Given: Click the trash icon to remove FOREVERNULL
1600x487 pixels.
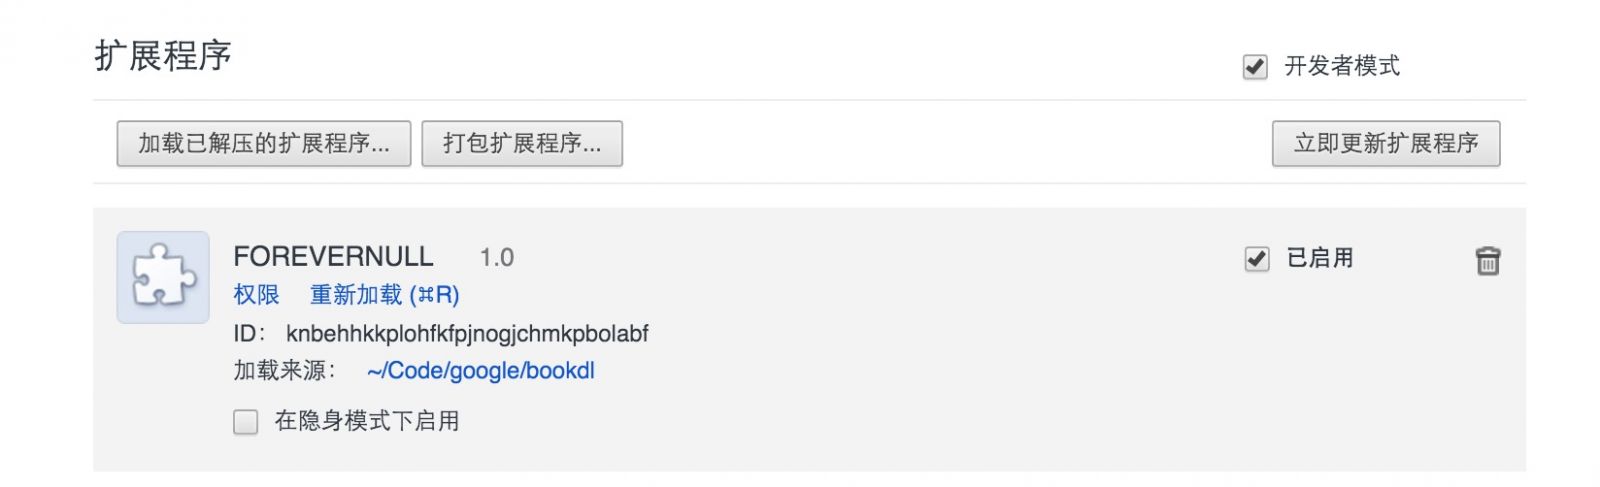Looking at the screenshot, I should click(1487, 261).
